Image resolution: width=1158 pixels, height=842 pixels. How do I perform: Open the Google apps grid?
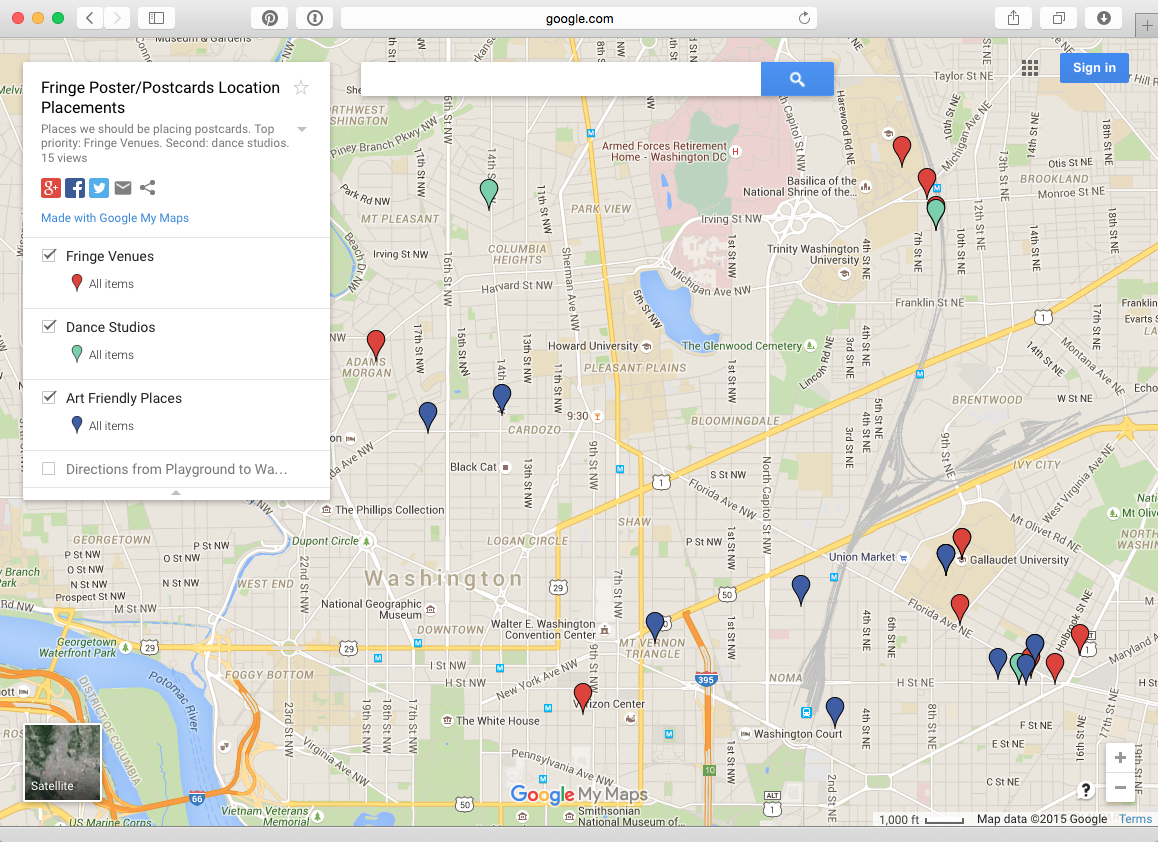pyautogui.click(x=1029, y=68)
